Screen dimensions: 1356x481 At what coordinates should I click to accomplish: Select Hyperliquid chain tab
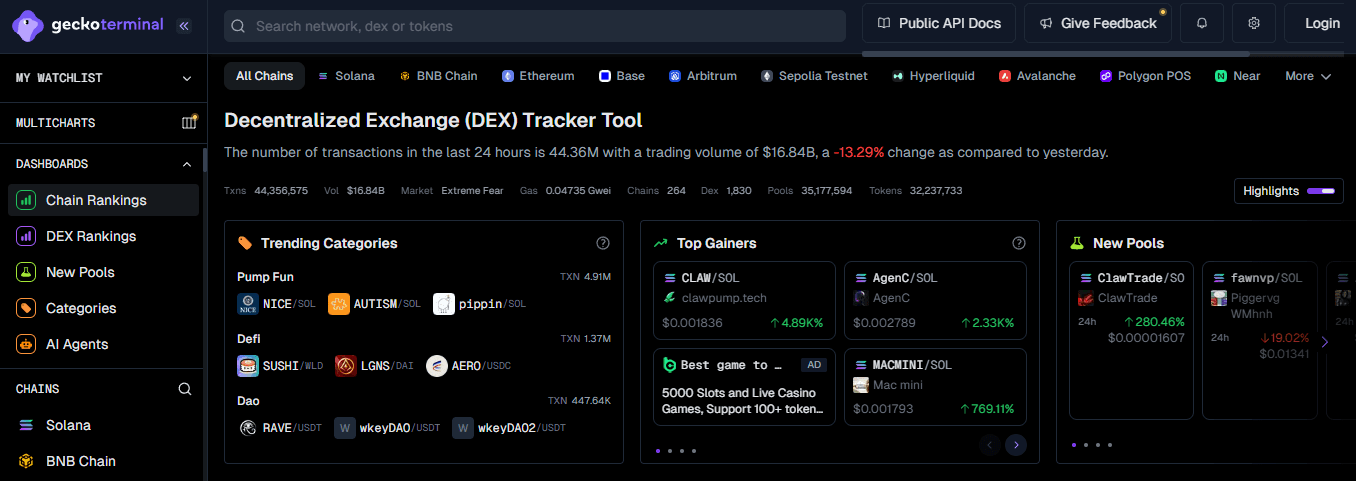pos(934,76)
